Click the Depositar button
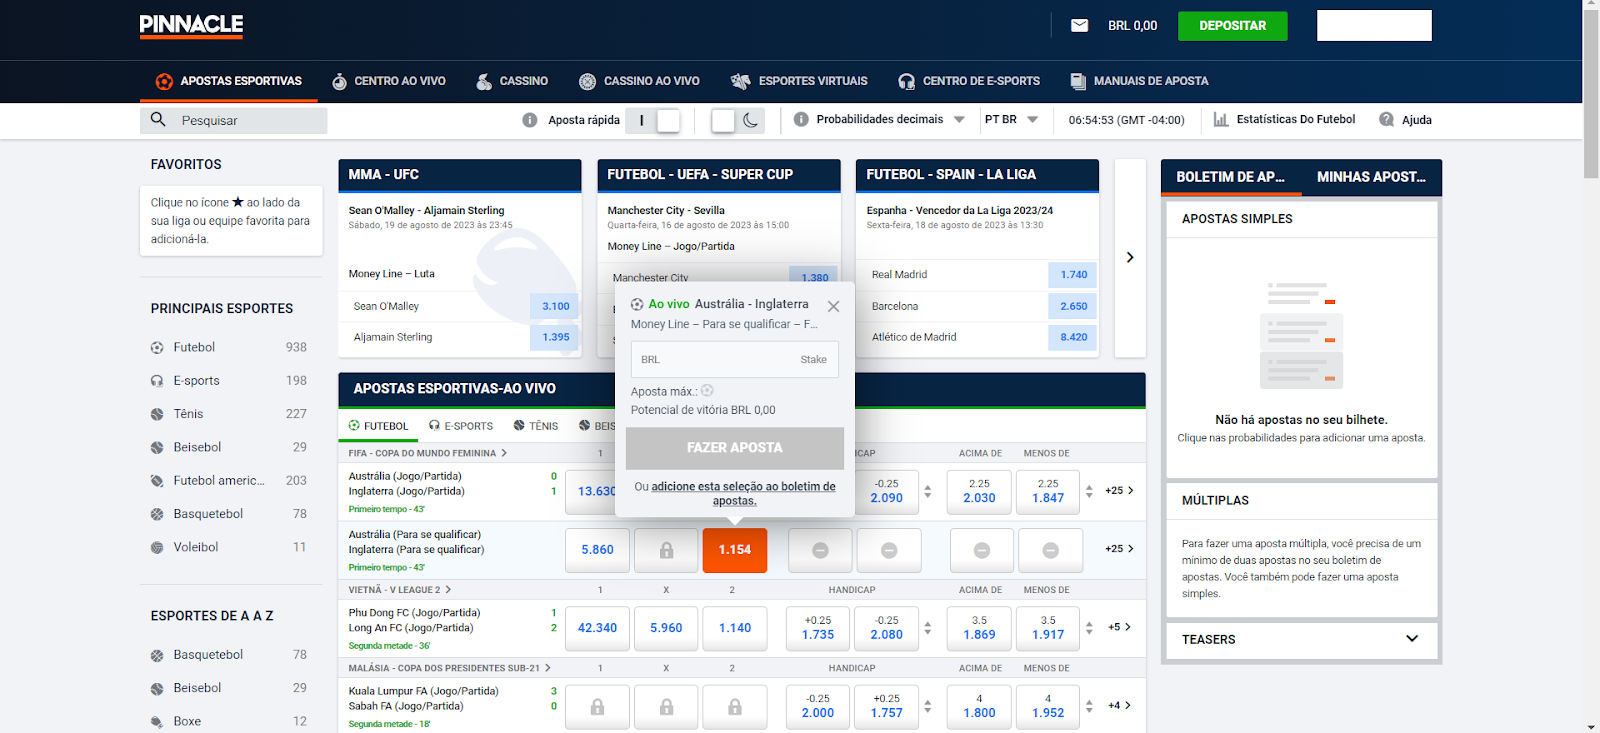 tap(1232, 26)
